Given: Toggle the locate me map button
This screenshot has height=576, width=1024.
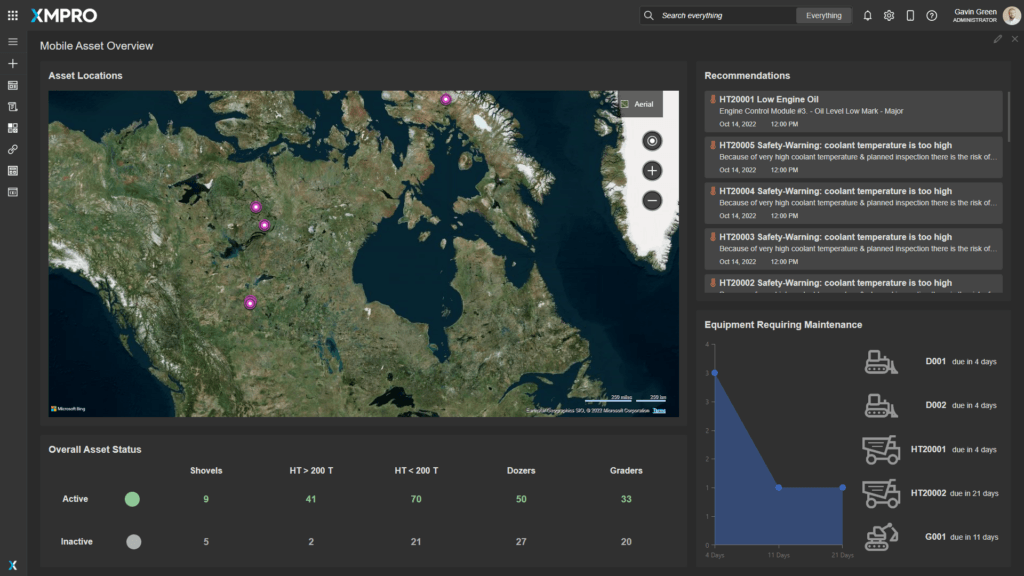Looking at the screenshot, I should pos(652,141).
